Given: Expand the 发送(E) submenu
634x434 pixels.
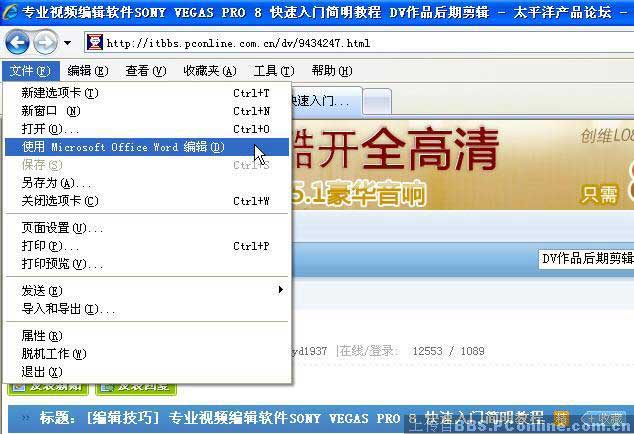Looking at the screenshot, I should click(x=147, y=290).
